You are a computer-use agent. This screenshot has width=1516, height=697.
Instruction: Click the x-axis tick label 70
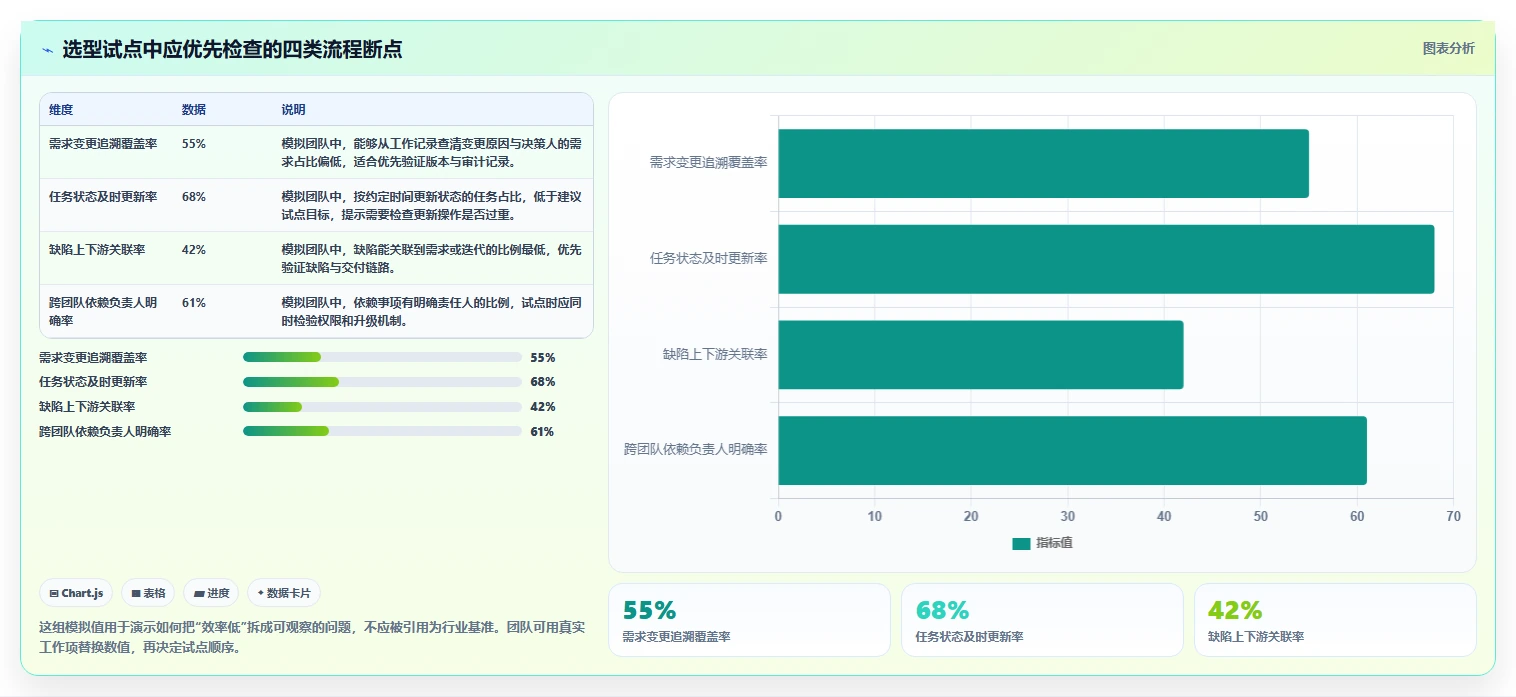tap(1453, 517)
